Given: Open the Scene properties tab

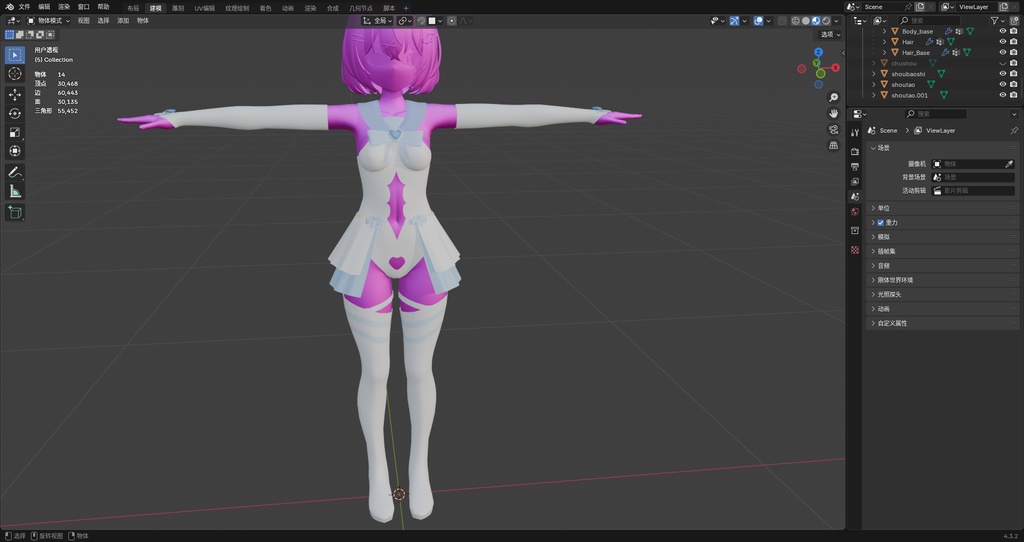Looking at the screenshot, I should (855, 197).
